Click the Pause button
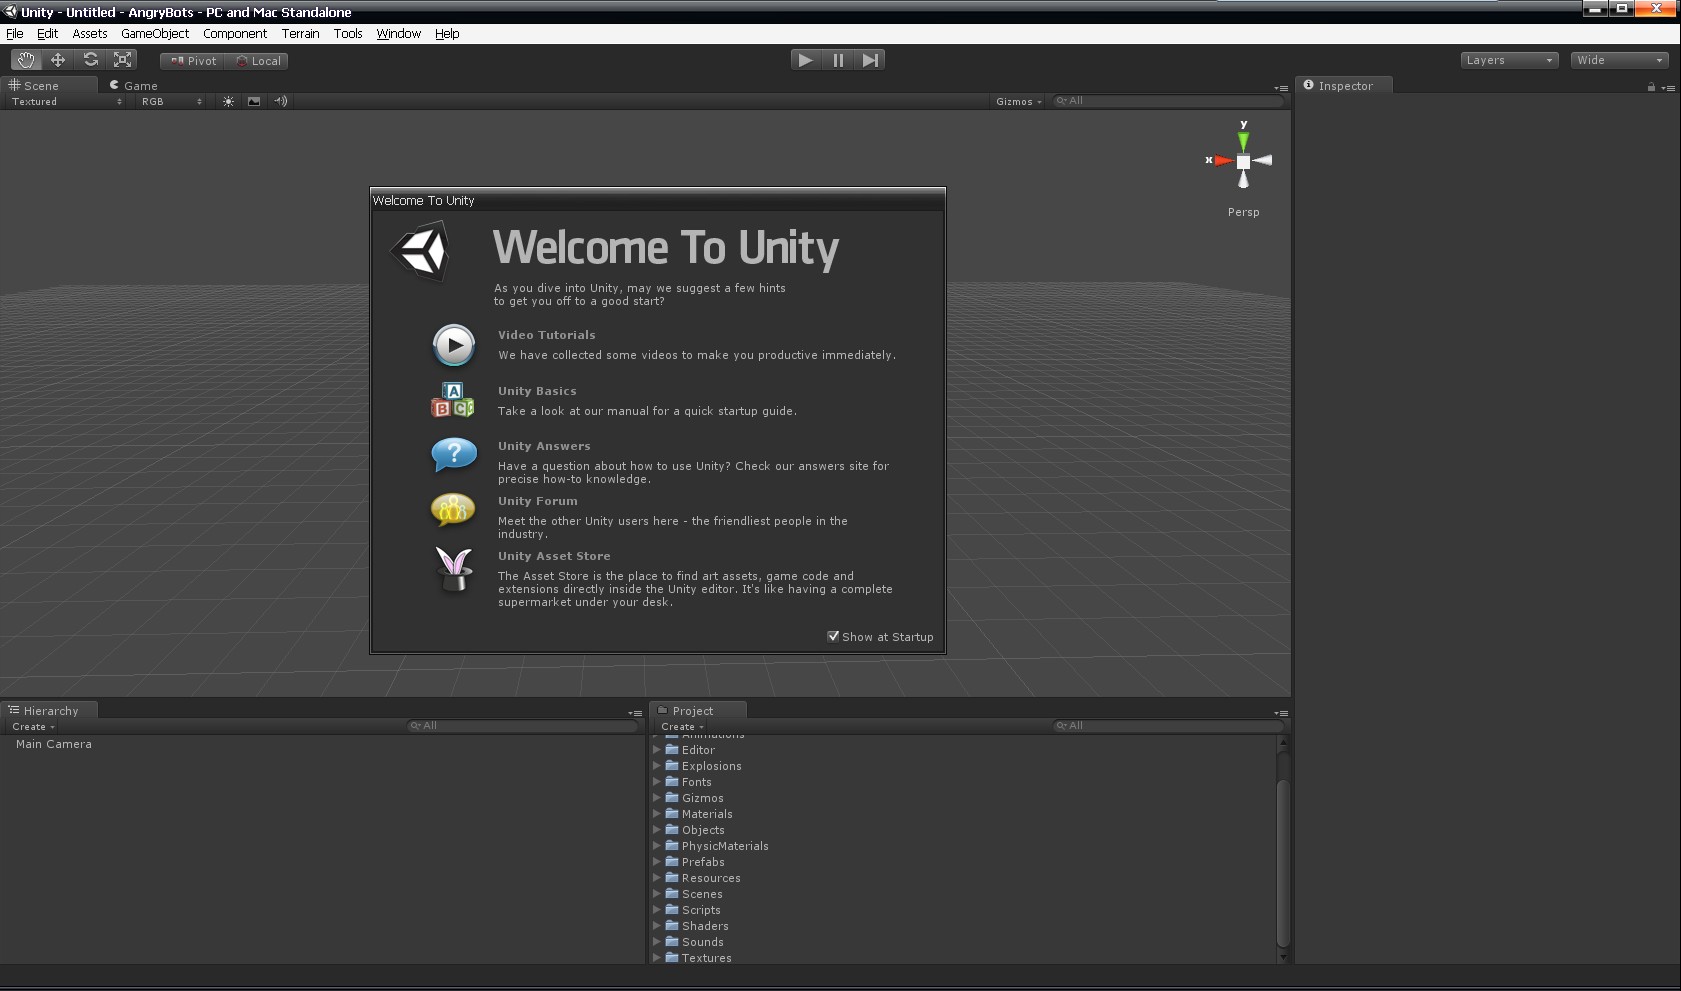 click(x=838, y=60)
